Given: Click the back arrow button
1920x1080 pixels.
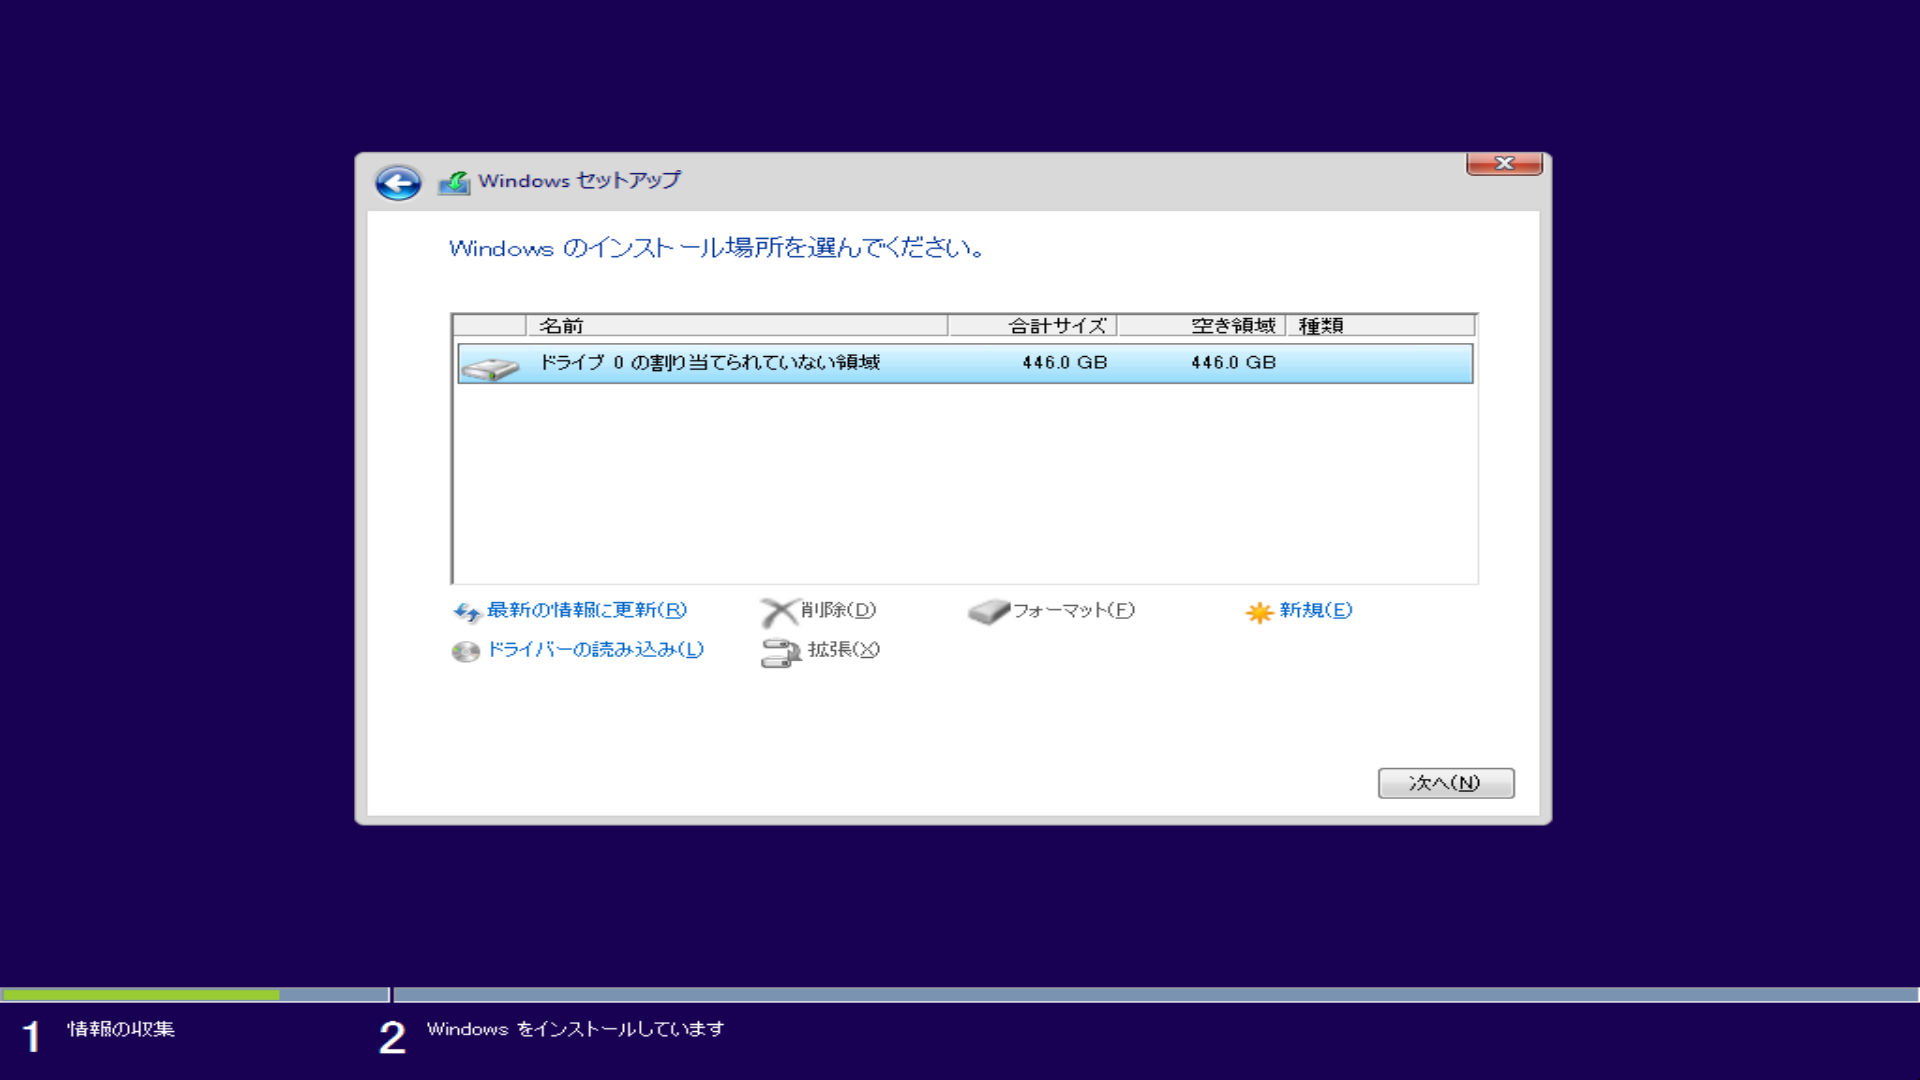Looking at the screenshot, I should coord(397,181).
